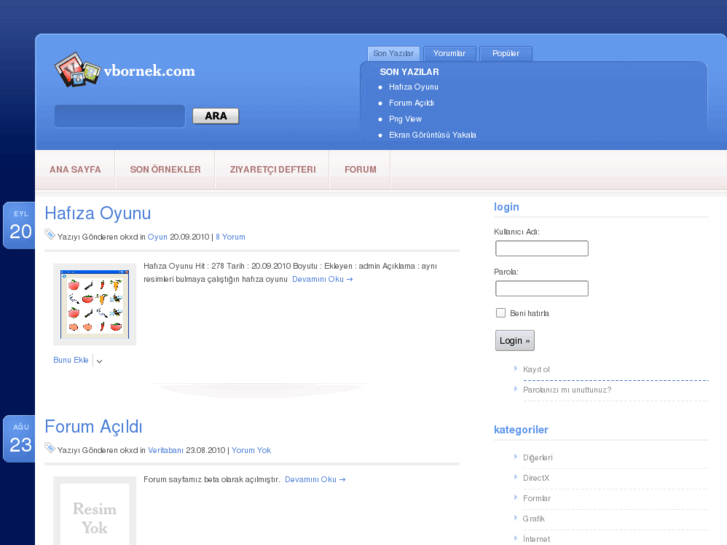Click the vbornek.com site title
The height and width of the screenshot is (545, 727).
149,71
